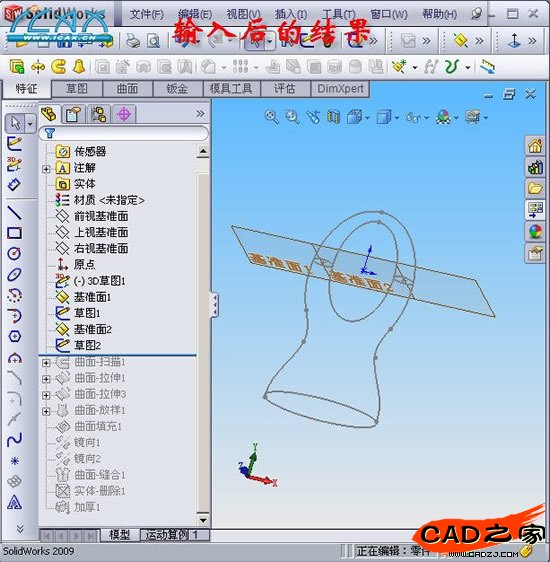Image resolution: width=550 pixels, height=562 pixels.
Task: Switch to the 草图 tab
Action: pyautogui.click(x=77, y=89)
